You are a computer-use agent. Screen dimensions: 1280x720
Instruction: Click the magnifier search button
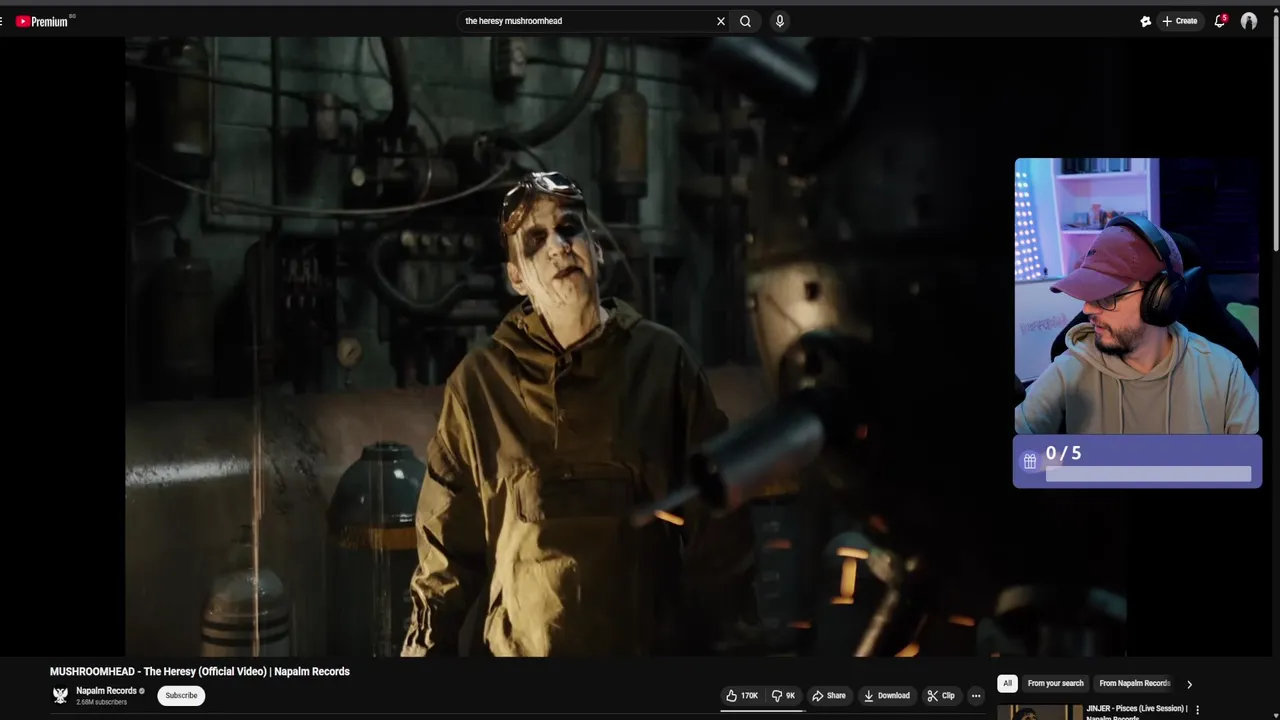click(745, 21)
